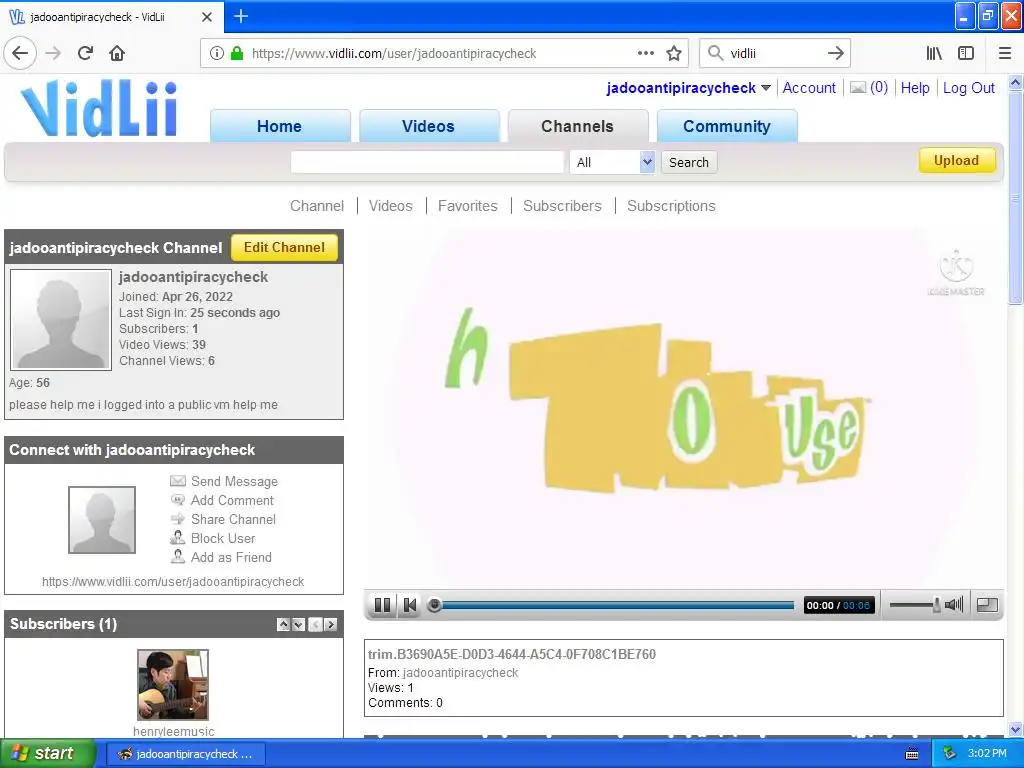Click the taskbar clock showing 3:02 PM

(987, 753)
